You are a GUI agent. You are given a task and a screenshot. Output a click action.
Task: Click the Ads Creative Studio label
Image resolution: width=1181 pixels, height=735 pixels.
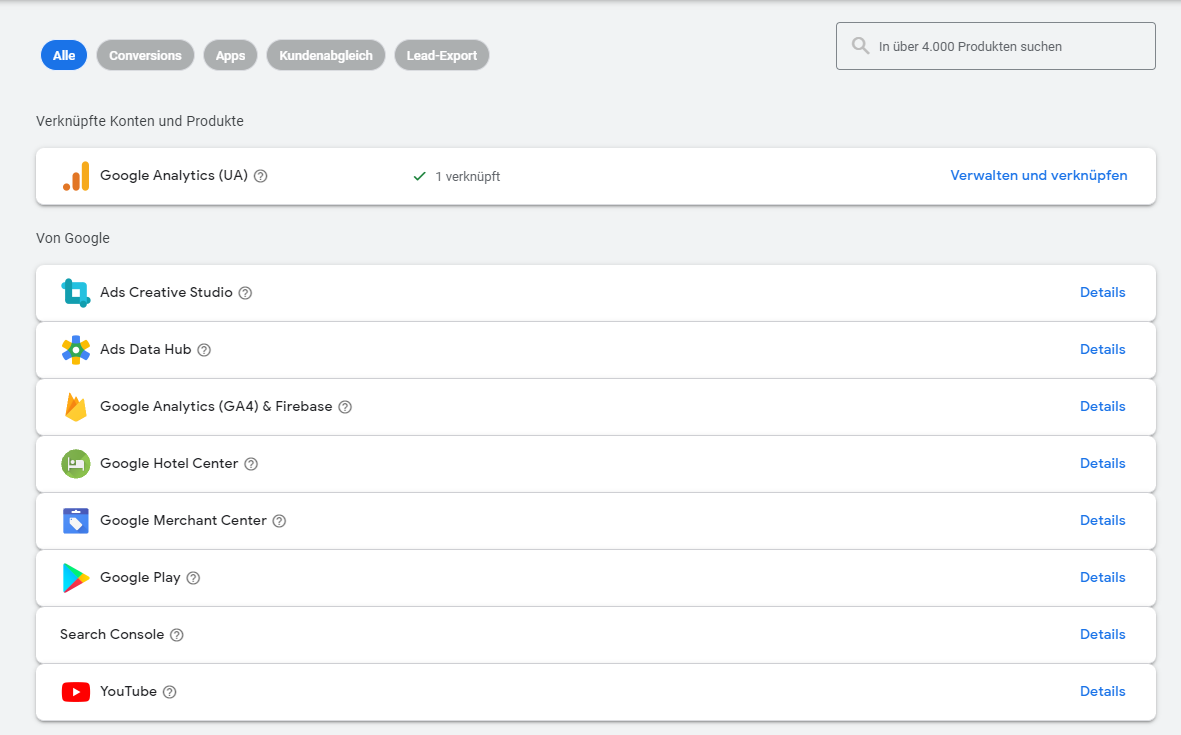point(166,292)
